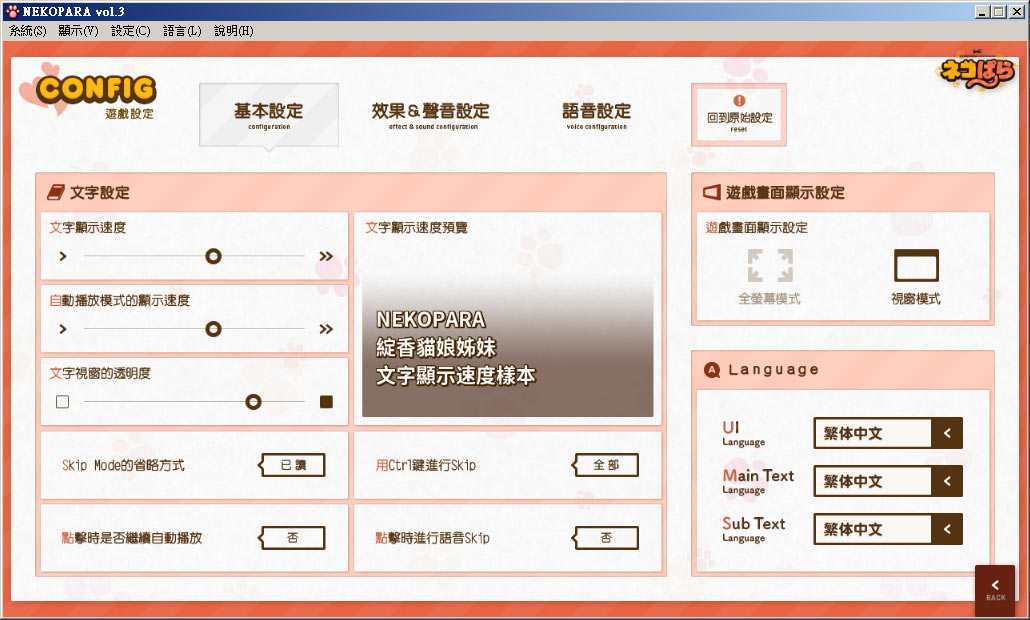The width and height of the screenshot is (1030, 620).
Task: Click the solid square opaque icon for text window
Action: tap(326, 402)
